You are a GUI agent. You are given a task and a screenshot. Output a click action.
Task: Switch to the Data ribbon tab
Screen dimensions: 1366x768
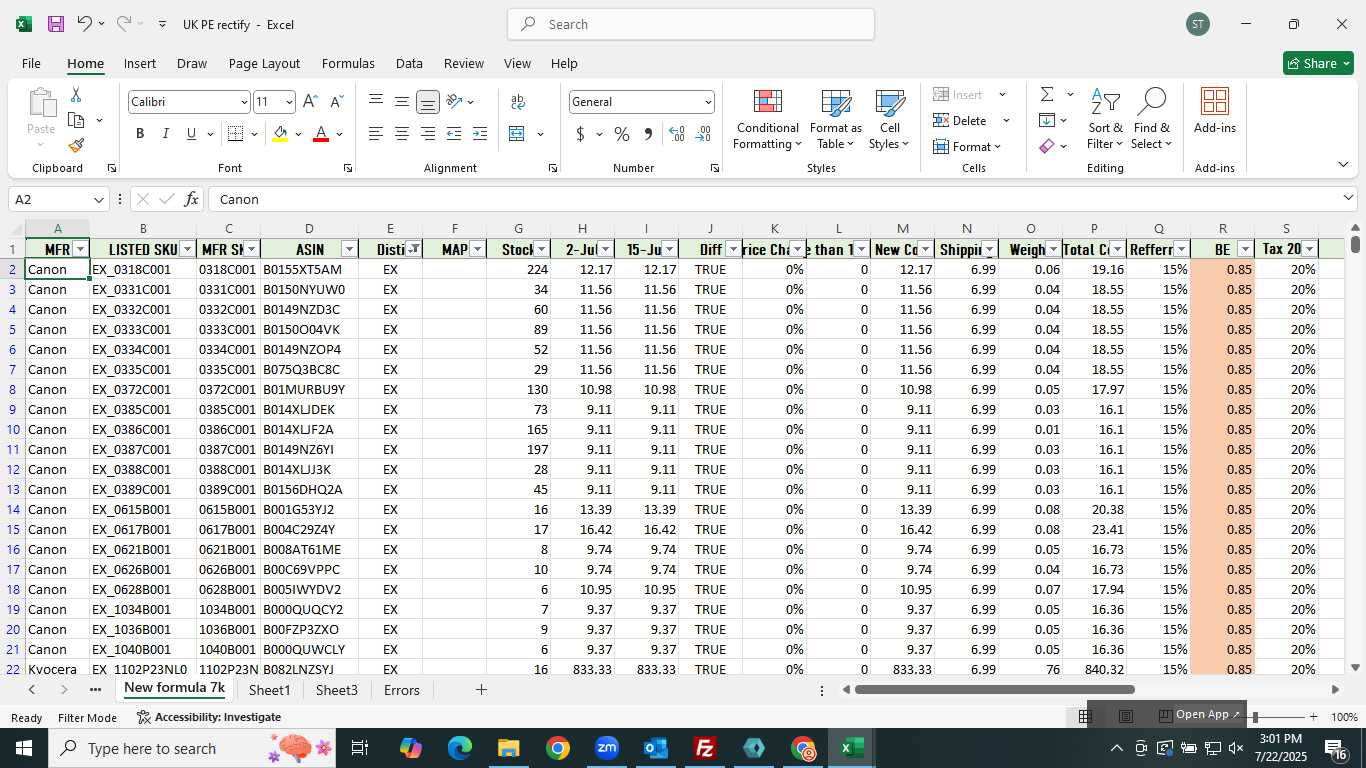(x=409, y=63)
